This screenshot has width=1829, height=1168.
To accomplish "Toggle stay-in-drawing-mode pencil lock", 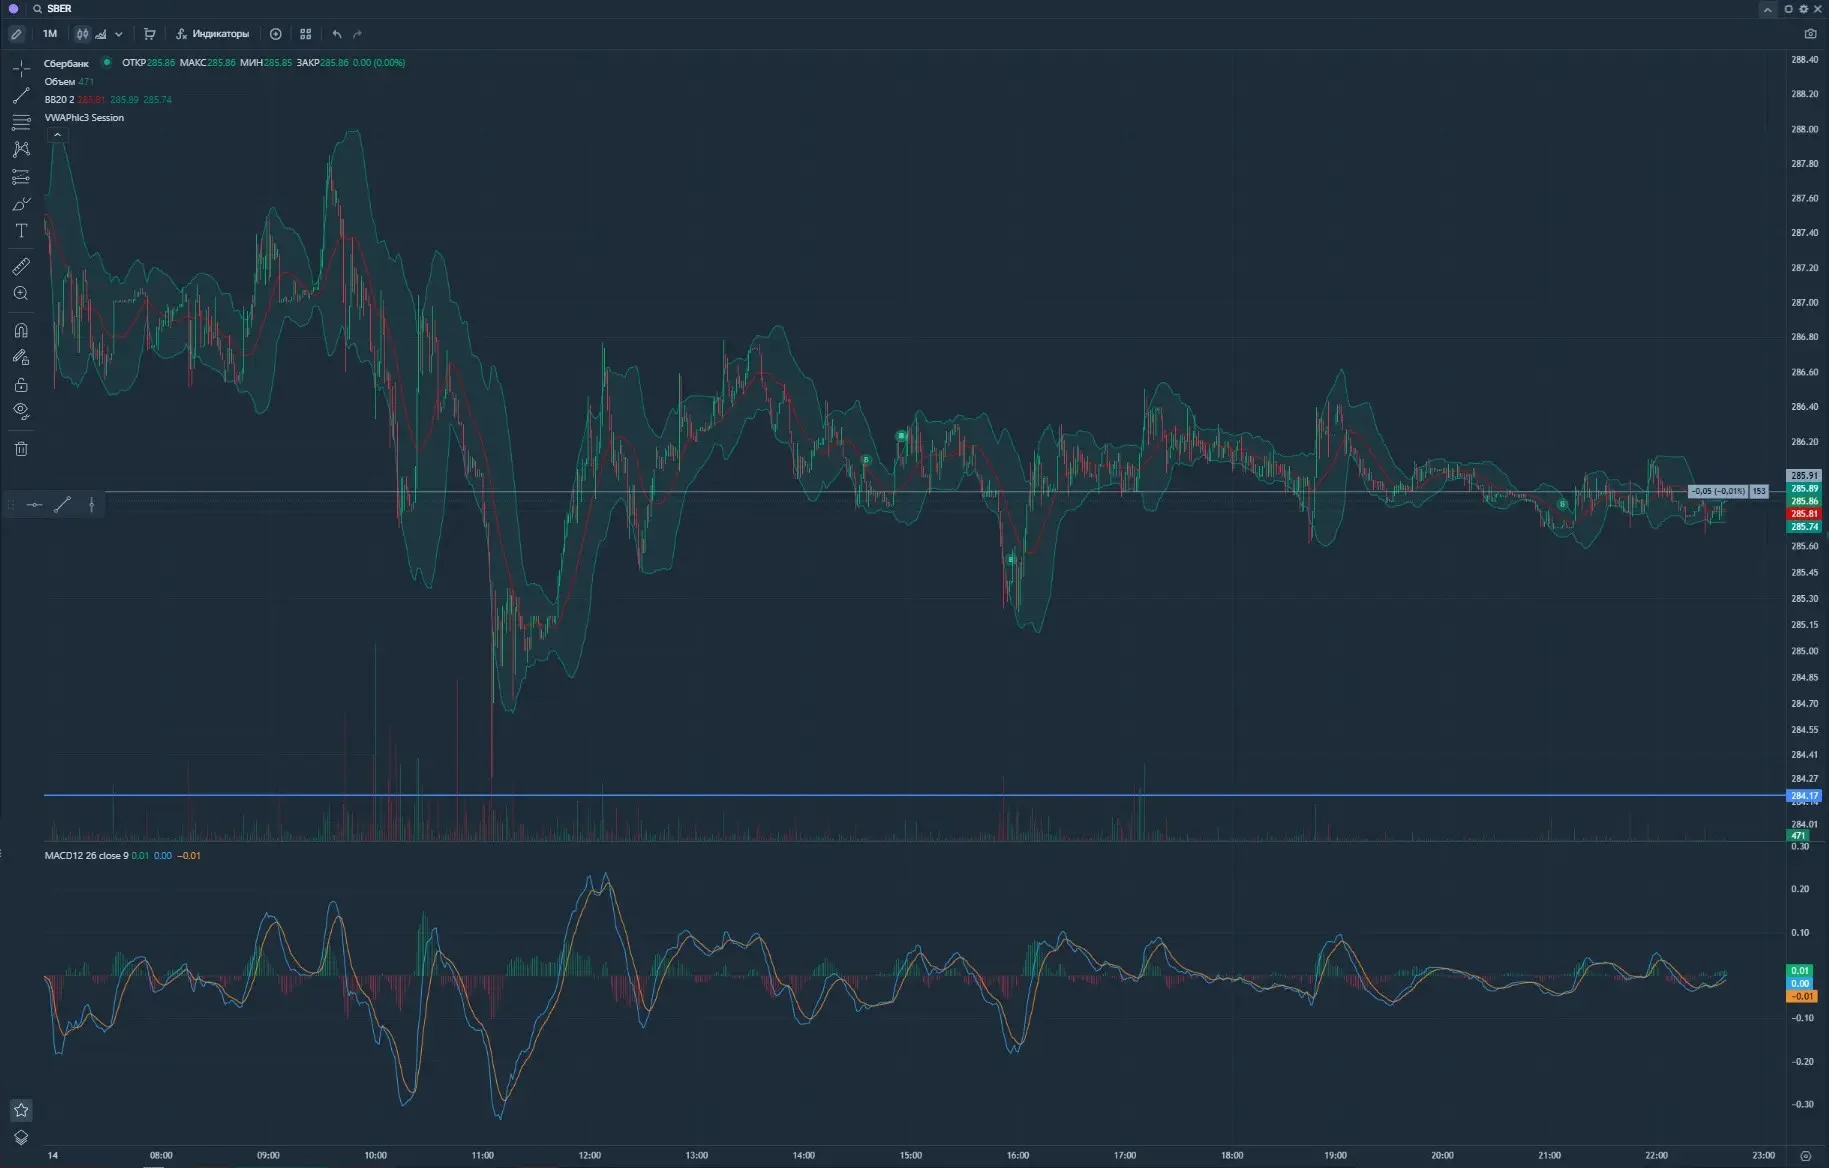I will coord(21,357).
